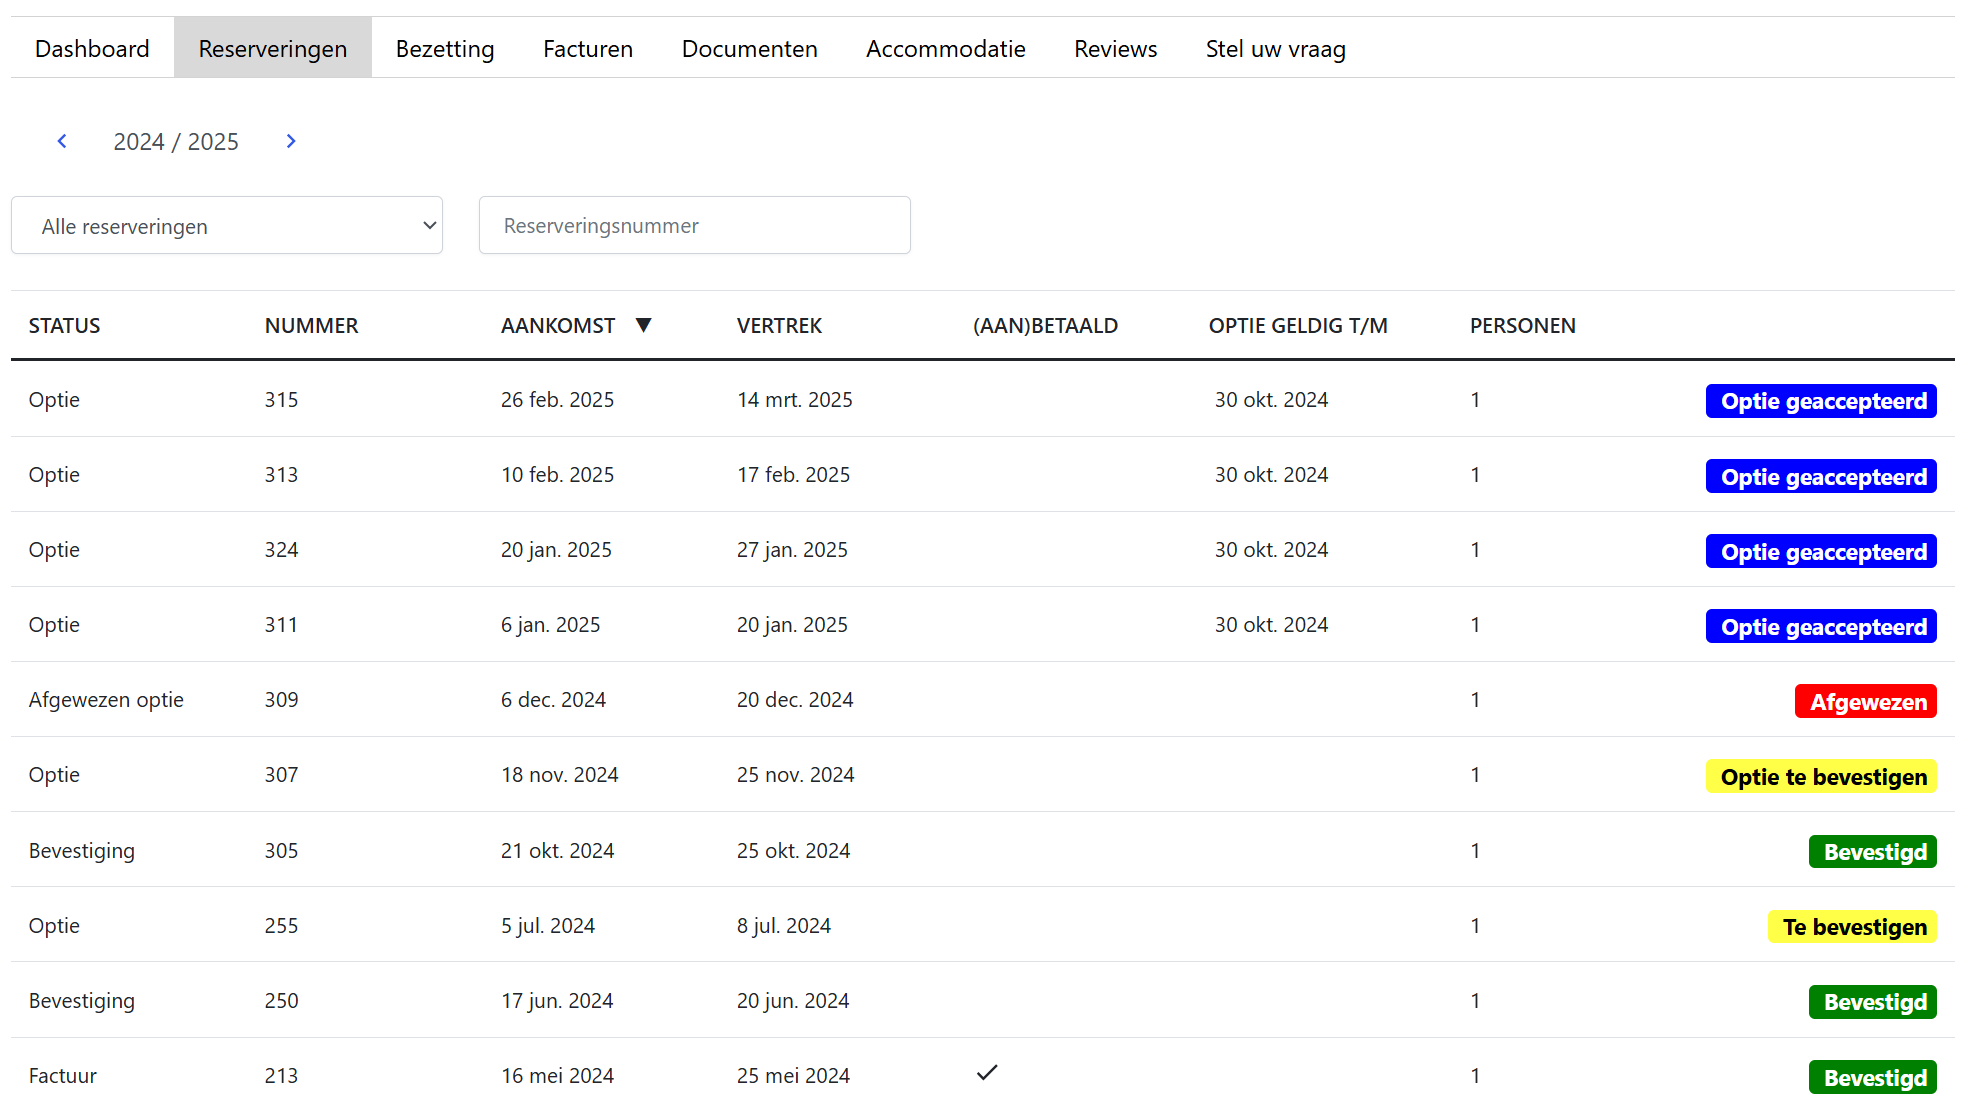Image resolution: width=1972 pixels, height=1111 pixels.
Task: Toggle the Aankomst sort arrow
Action: click(644, 325)
